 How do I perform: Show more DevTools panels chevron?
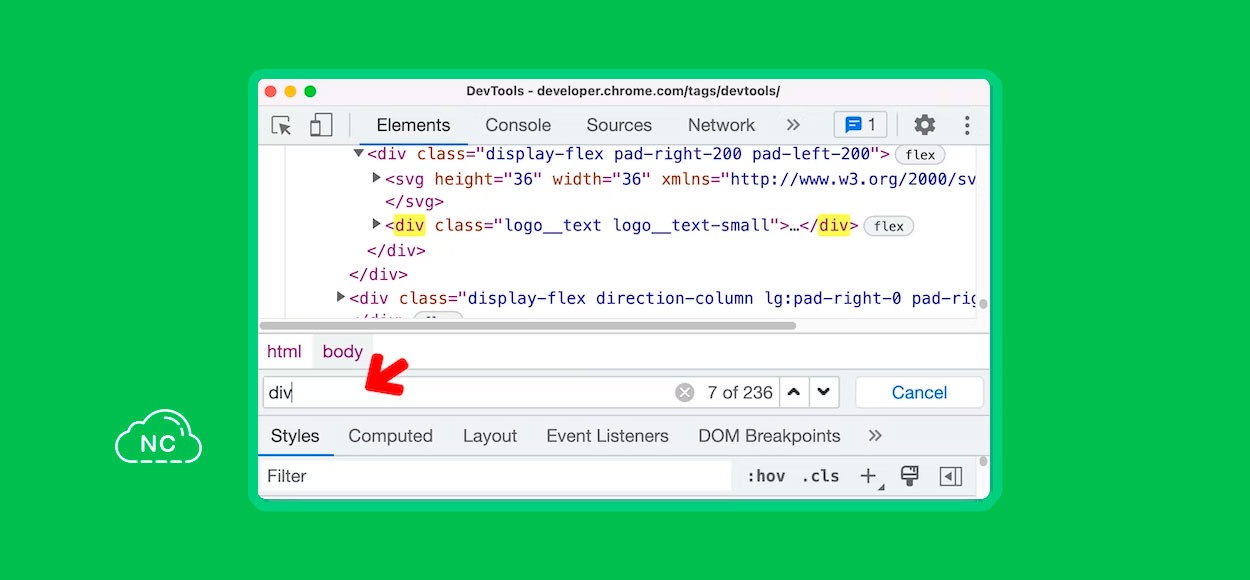point(793,125)
